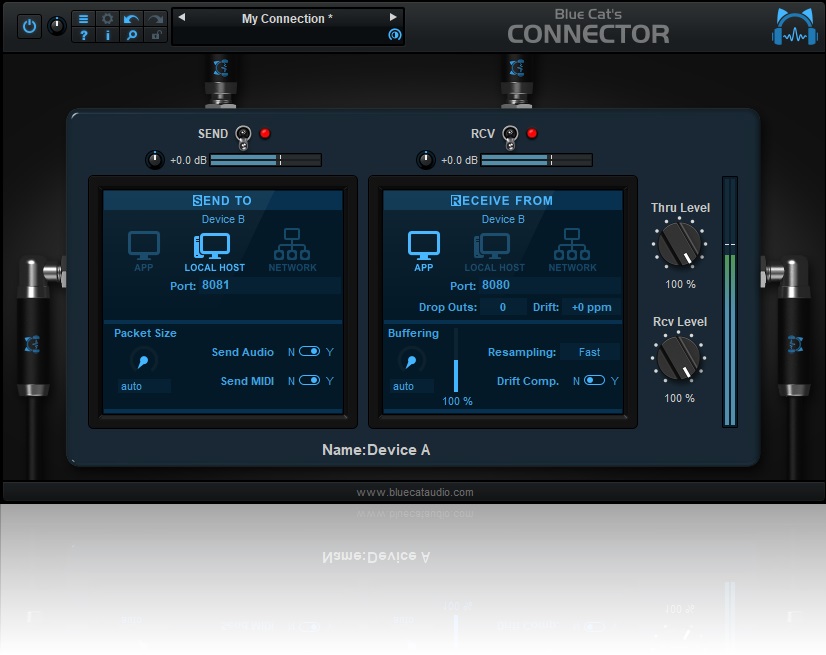Open the hamburger menu
Viewport: 826px width, 655px height.
tap(83, 18)
